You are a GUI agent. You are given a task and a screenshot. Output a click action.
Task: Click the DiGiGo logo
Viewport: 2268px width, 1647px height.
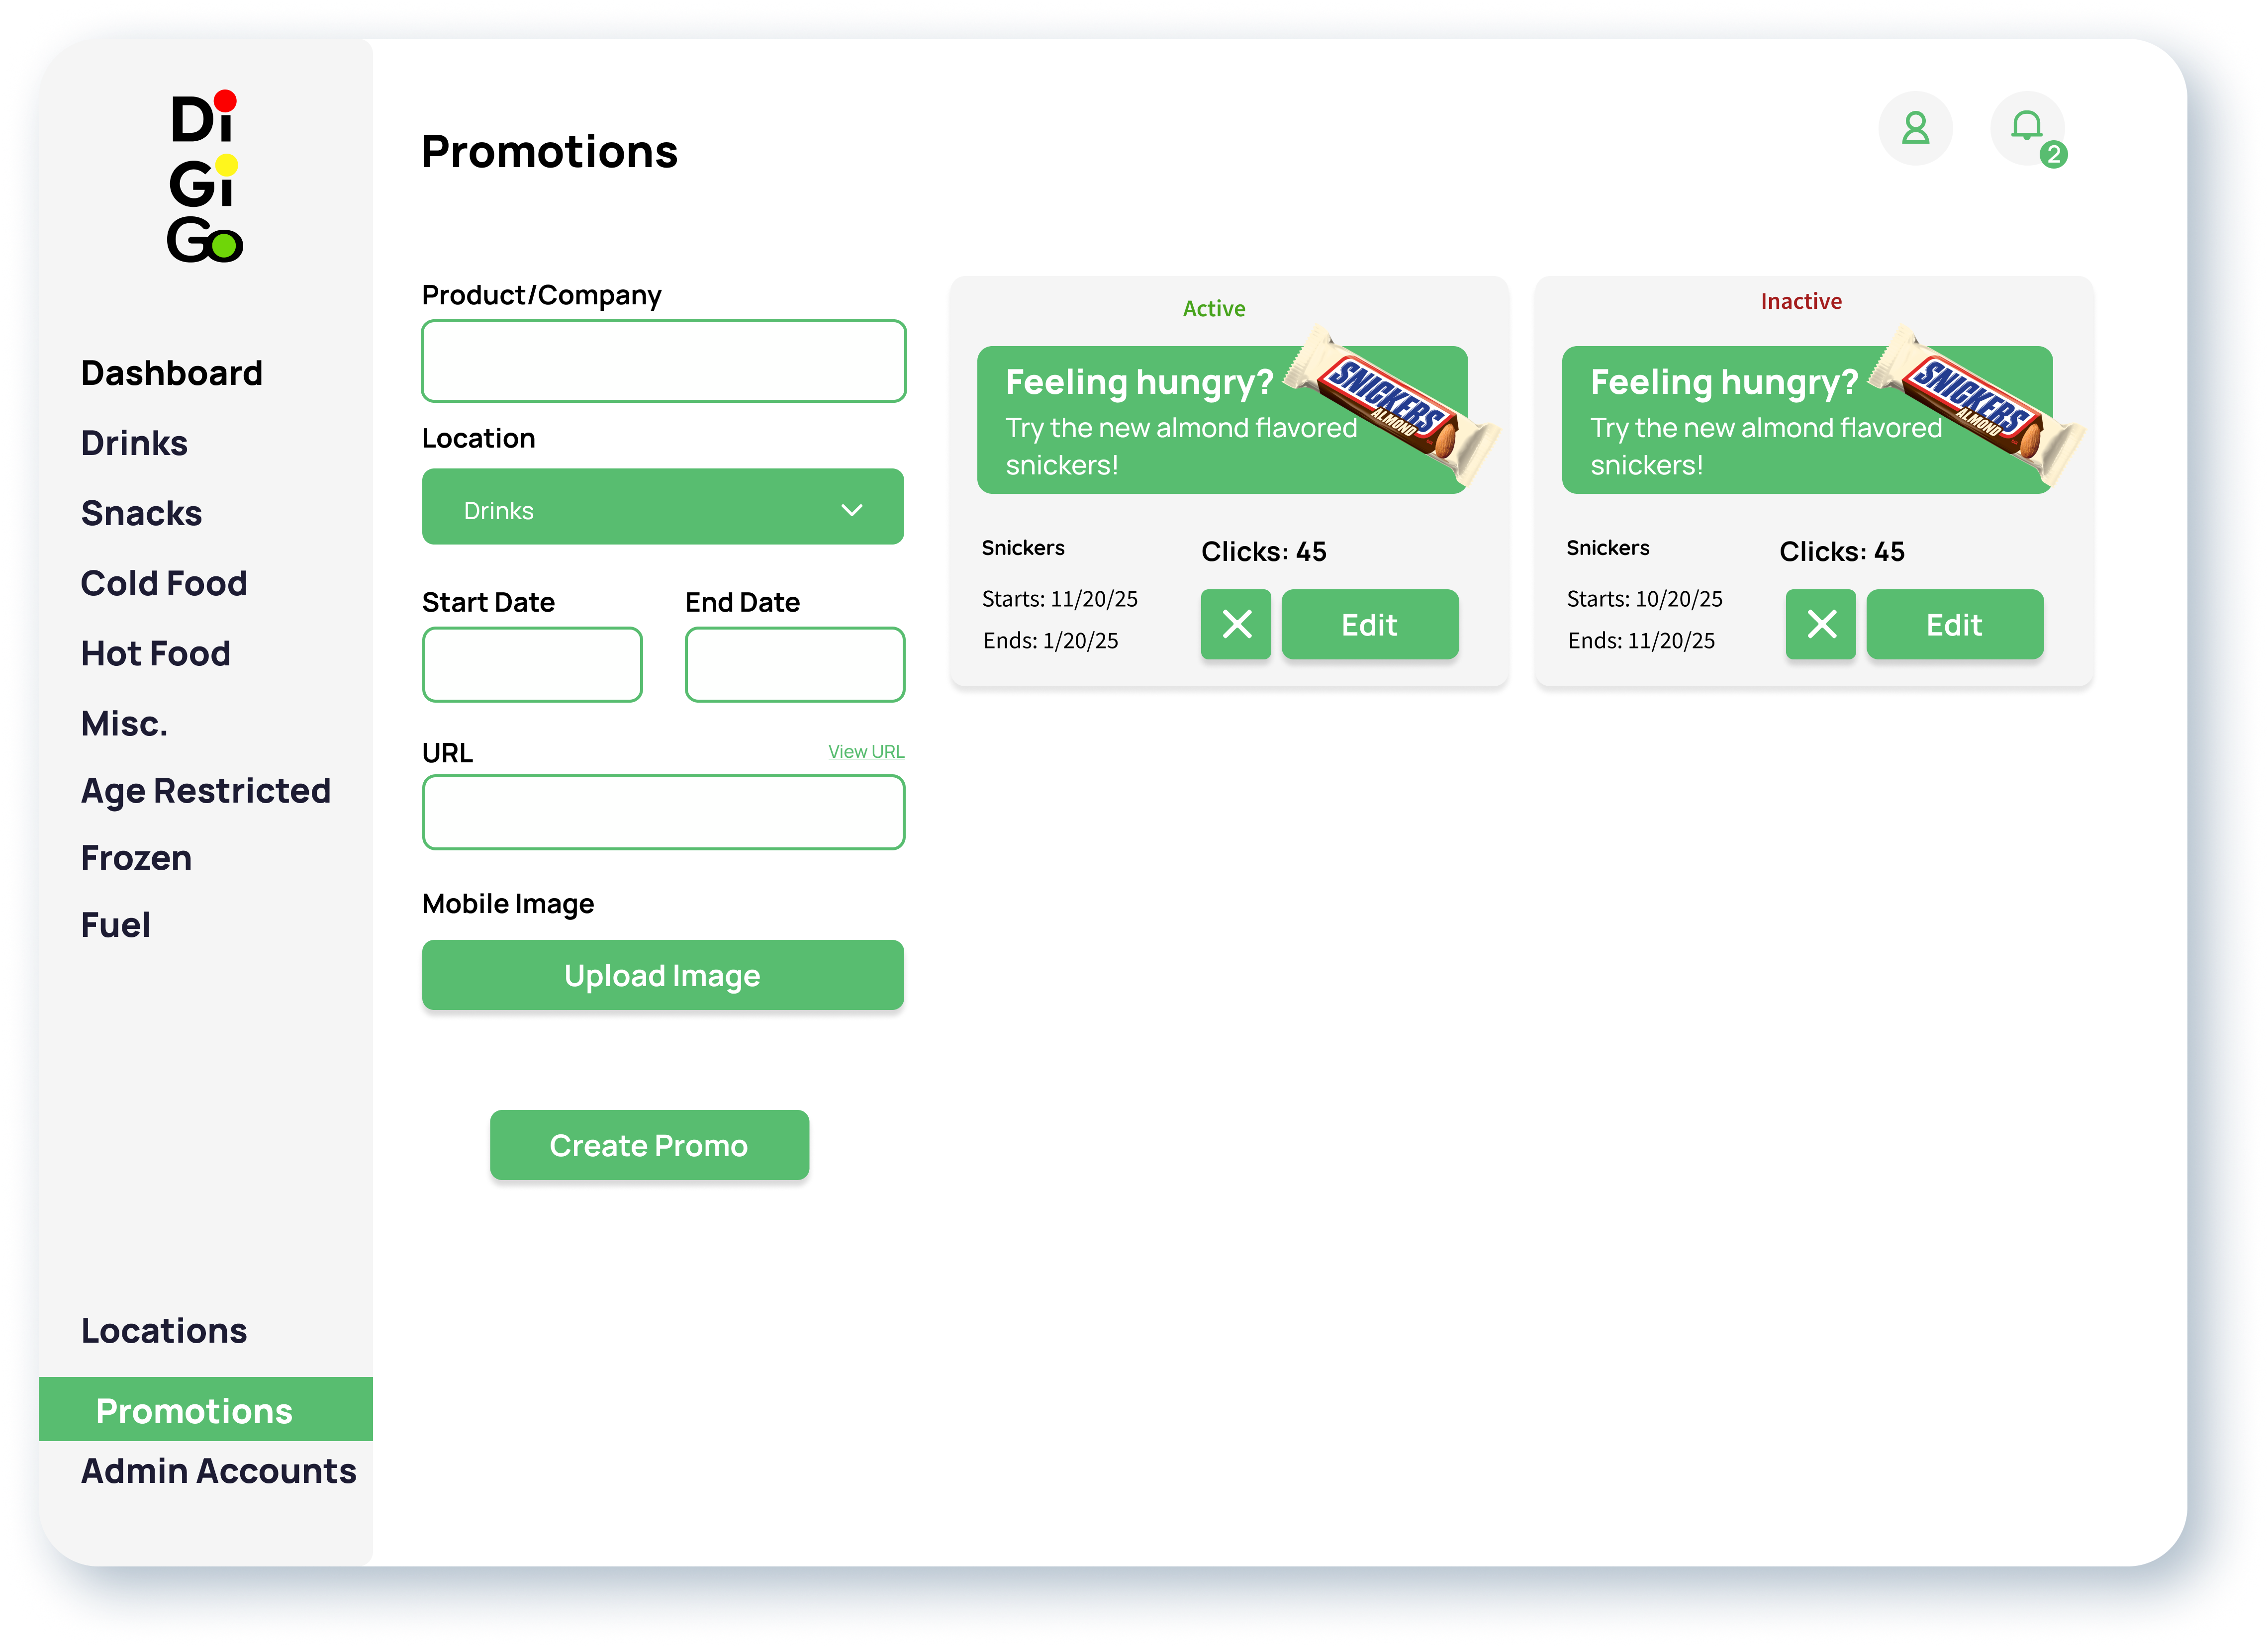(205, 176)
